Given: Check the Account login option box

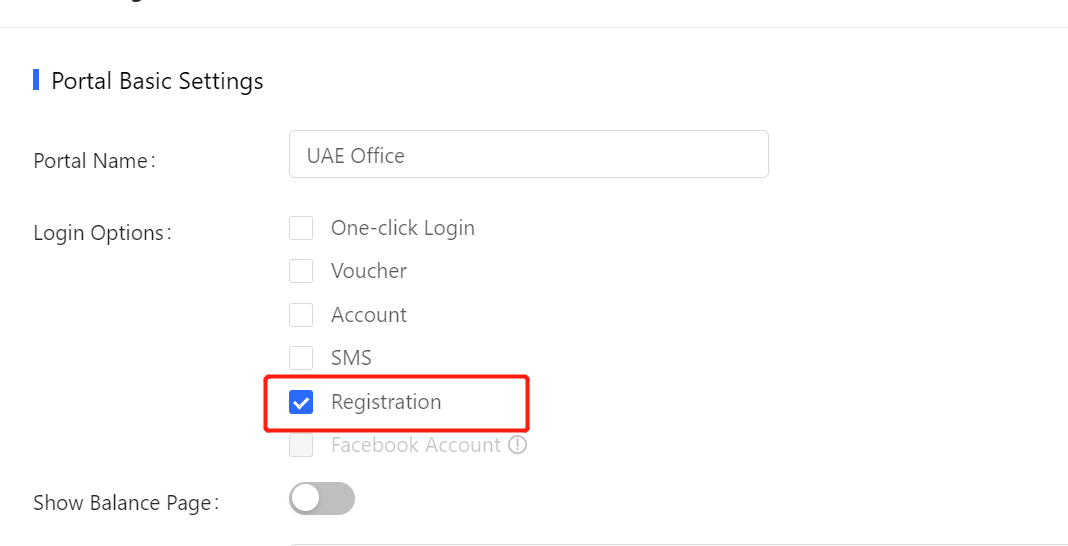Looking at the screenshot, I should coord(301,315).
